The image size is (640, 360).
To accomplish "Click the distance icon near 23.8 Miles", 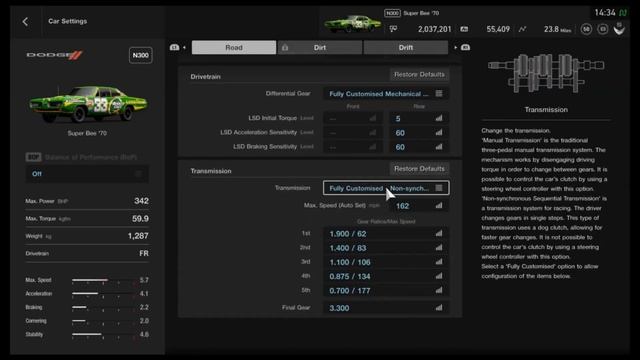I will tap(522, 29).
